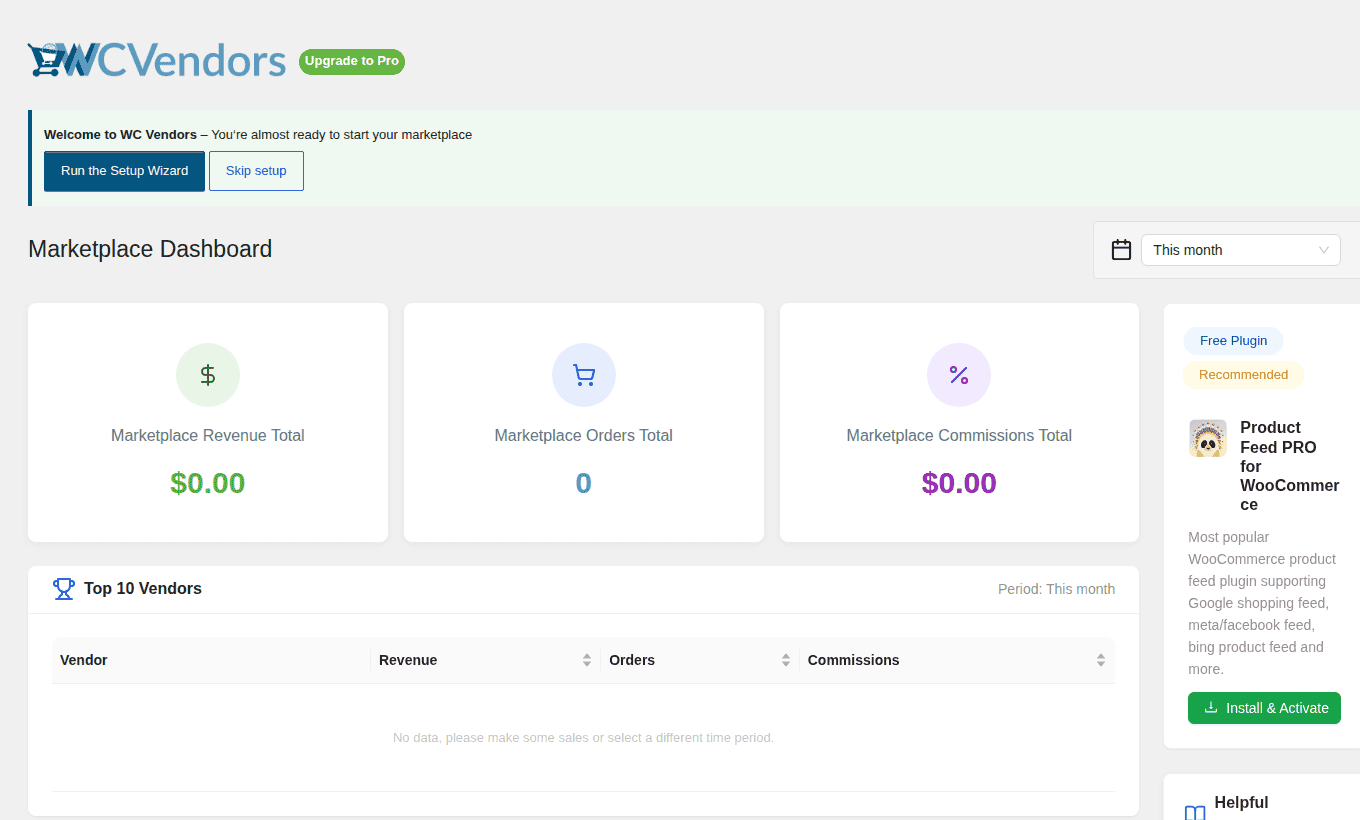Click the cart icon on Orders card
This screenshot has width=1360, height=820.
(x=584, y=375)
